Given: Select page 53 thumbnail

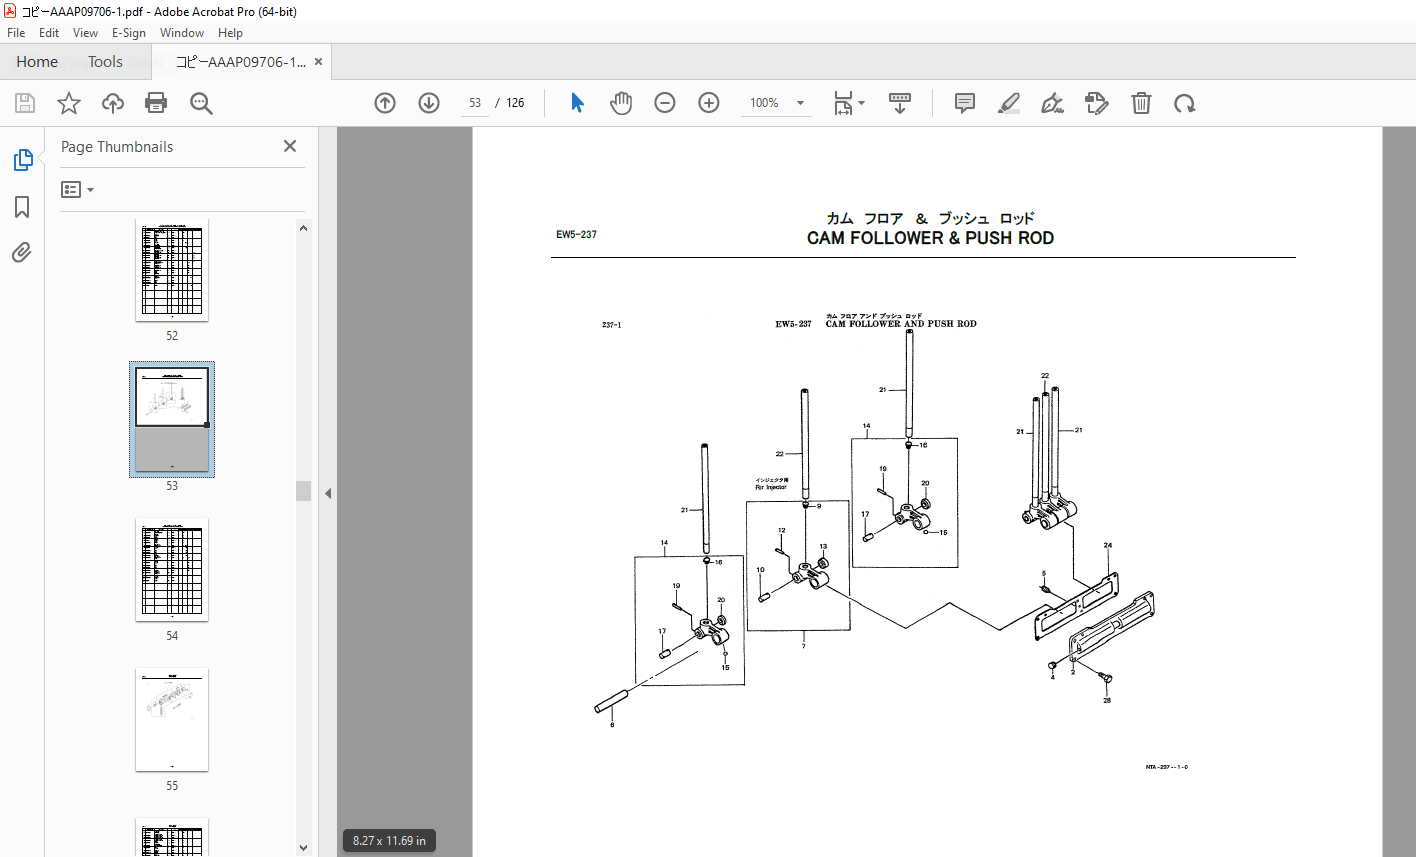Looking at the screenshot, I should coord(172,419).
